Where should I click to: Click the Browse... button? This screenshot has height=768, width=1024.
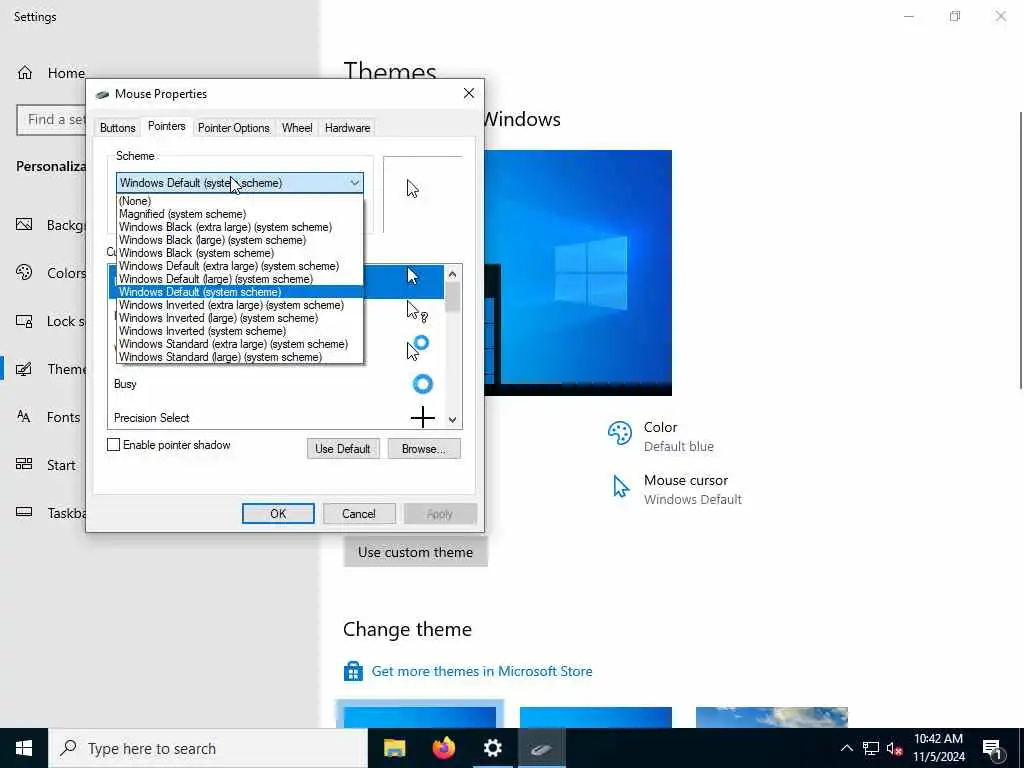pos(424,449)
